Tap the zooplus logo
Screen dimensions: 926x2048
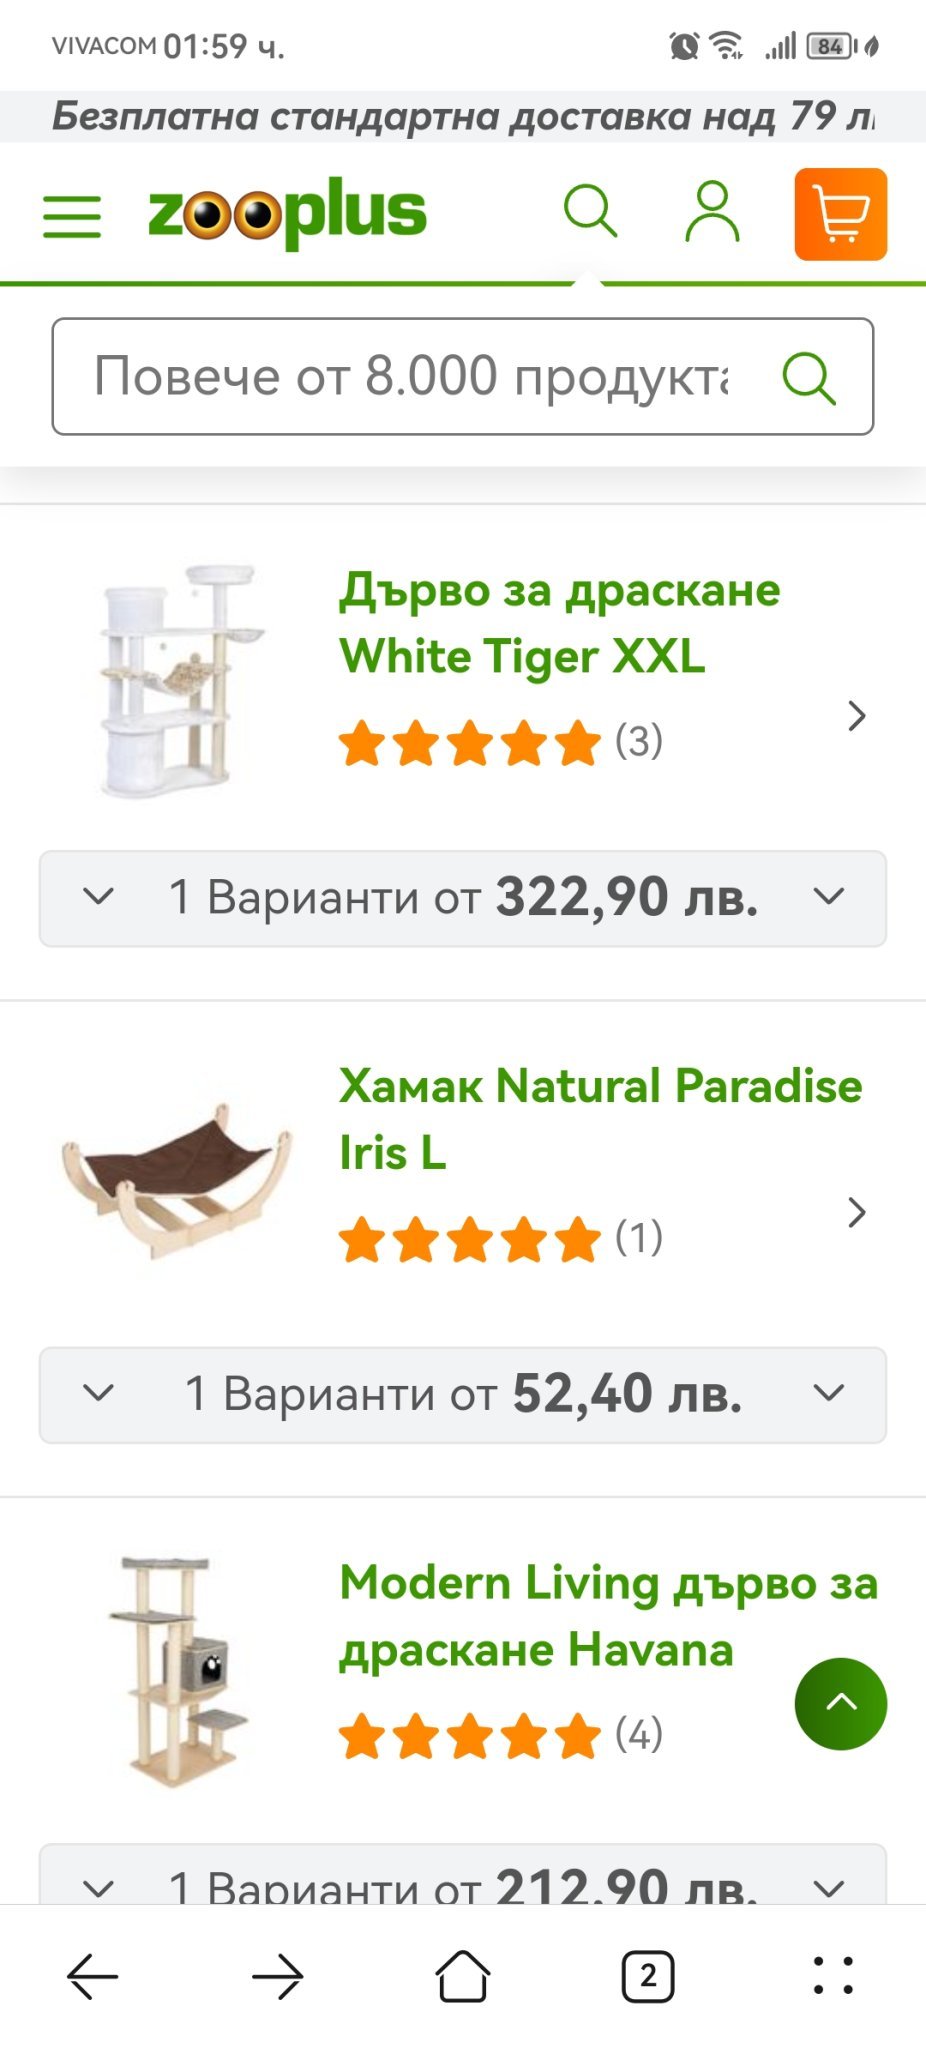(x=287, y=213)
